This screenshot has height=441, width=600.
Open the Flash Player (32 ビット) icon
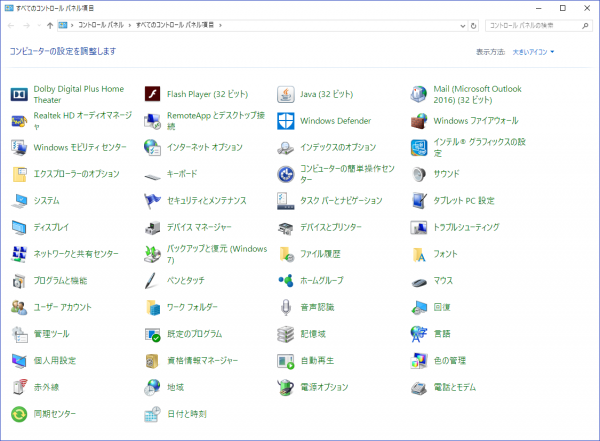152,94
